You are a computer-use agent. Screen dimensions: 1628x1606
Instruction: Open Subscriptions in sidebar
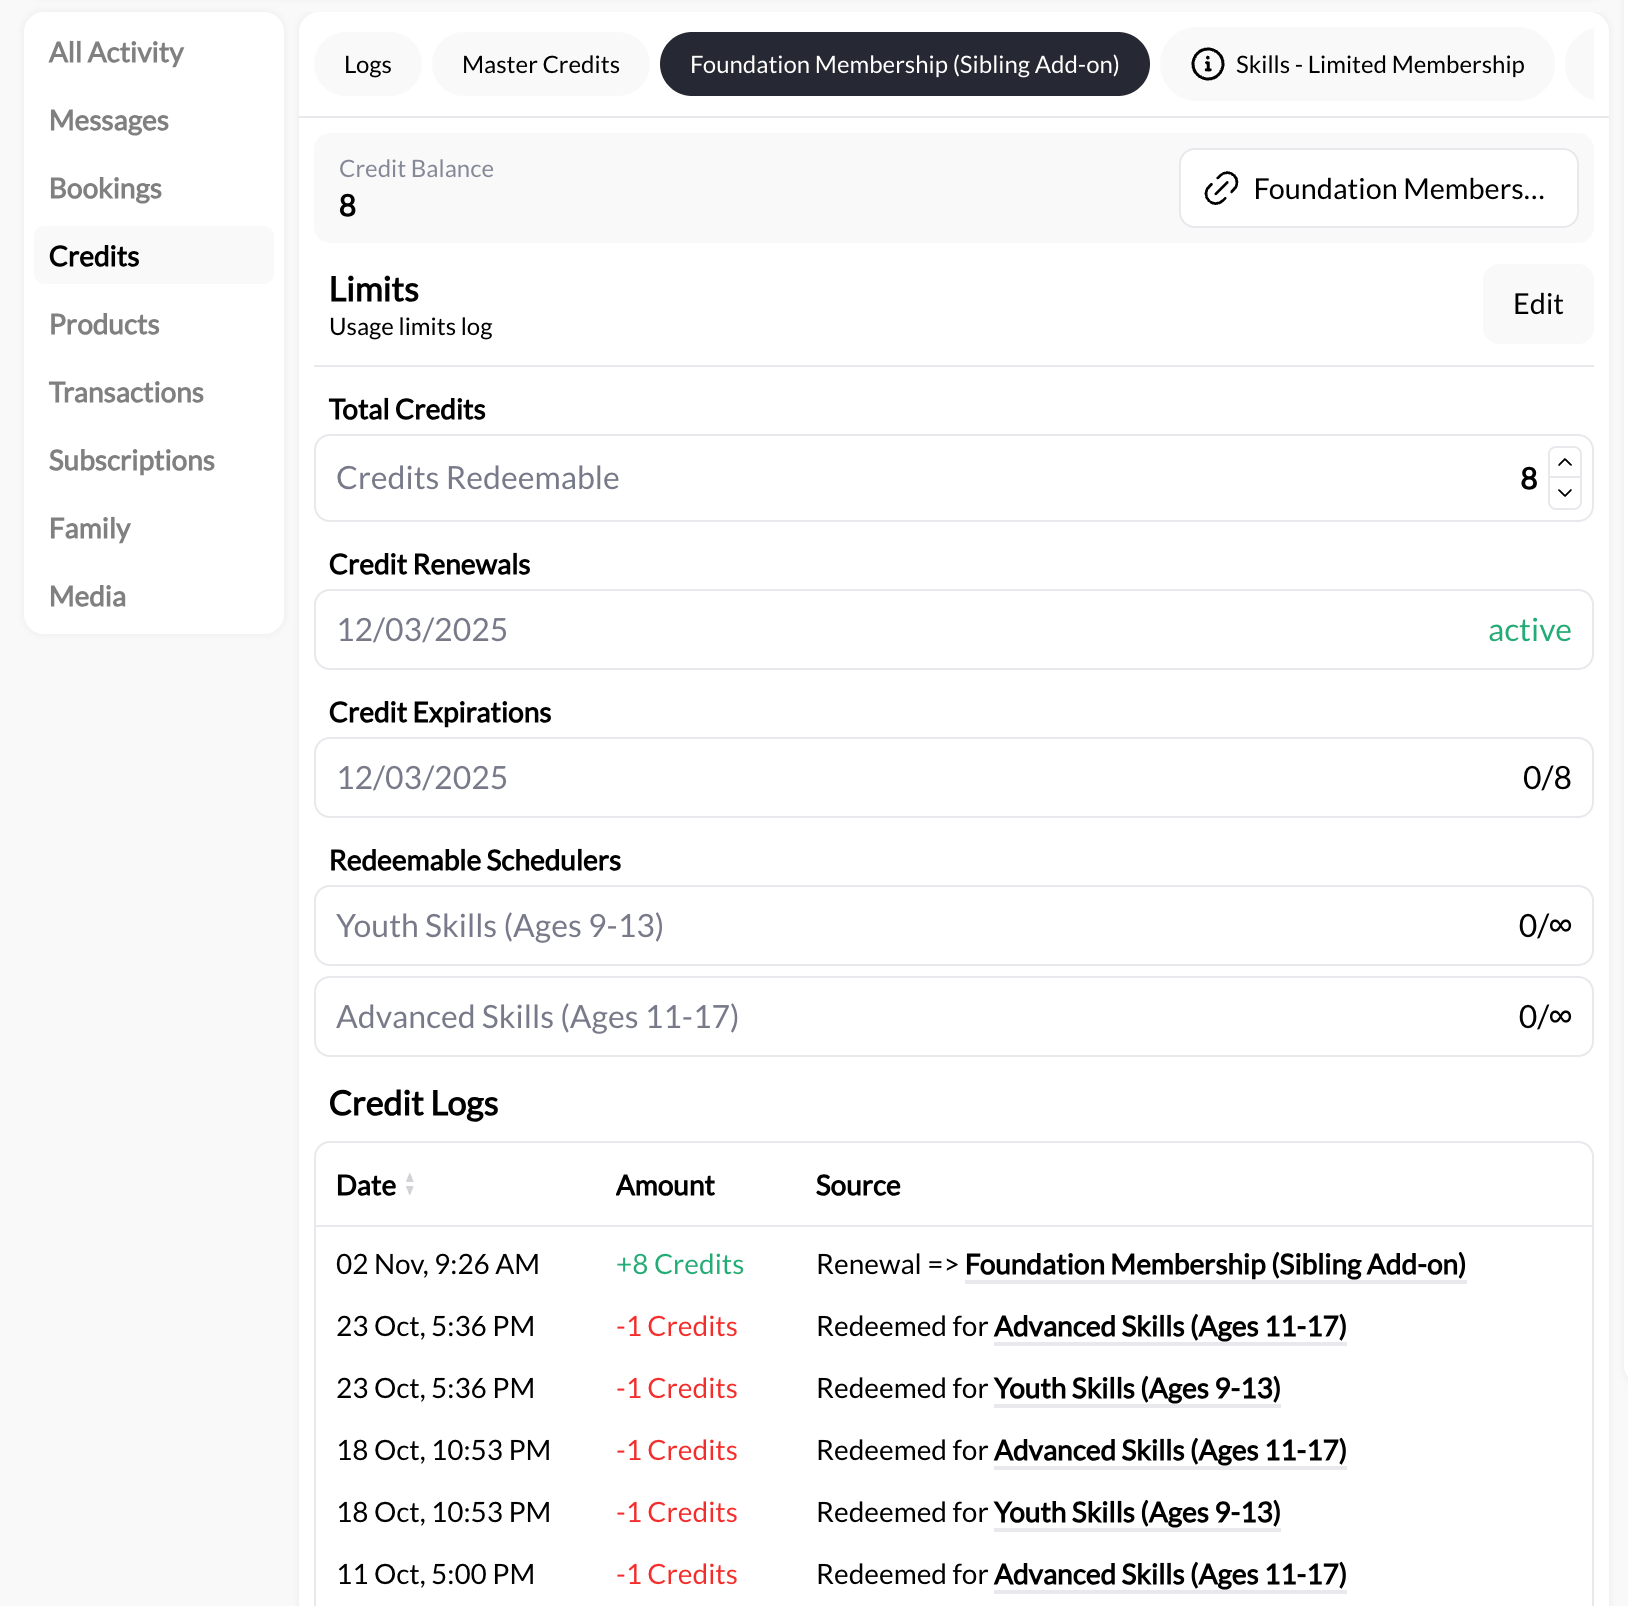[x=132, y=460]
